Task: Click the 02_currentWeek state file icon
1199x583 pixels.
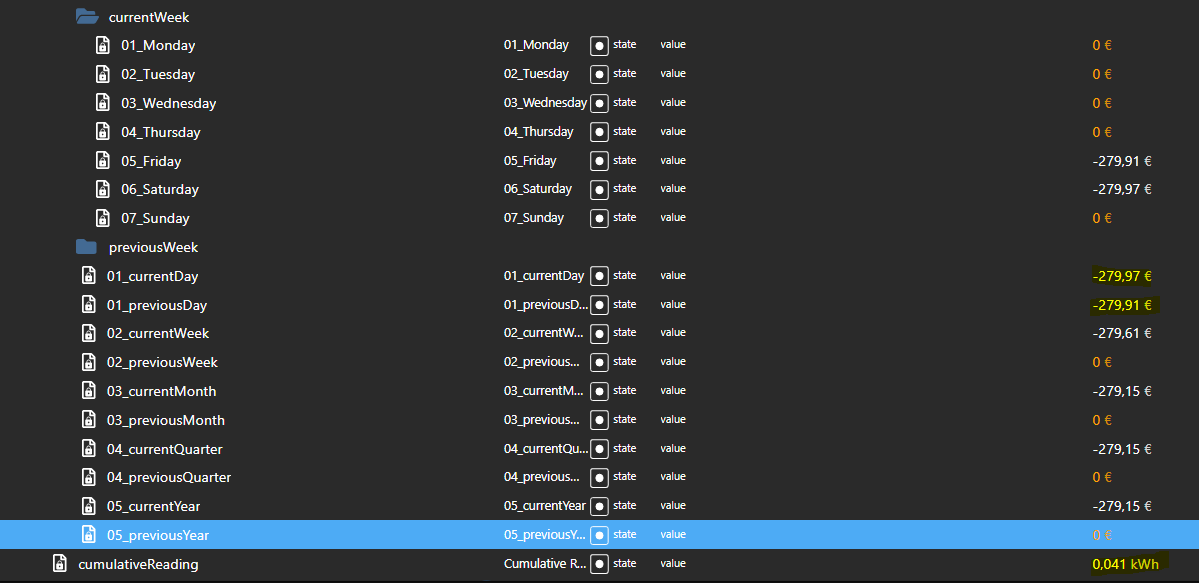Action: 89,334
